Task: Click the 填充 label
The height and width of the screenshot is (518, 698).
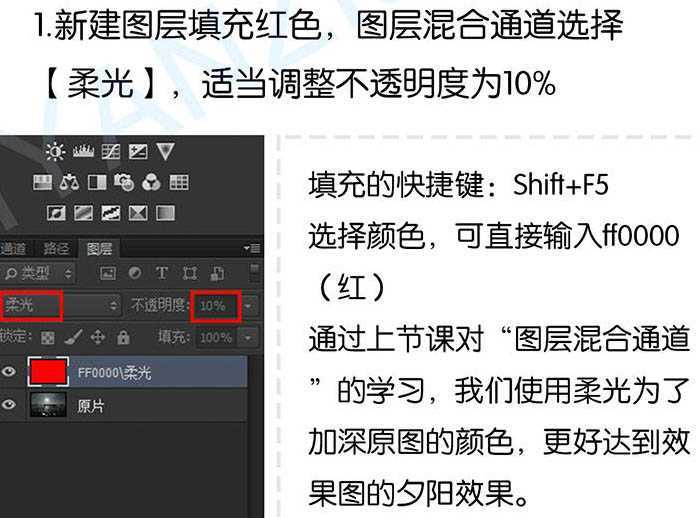Action: (174, 337)
